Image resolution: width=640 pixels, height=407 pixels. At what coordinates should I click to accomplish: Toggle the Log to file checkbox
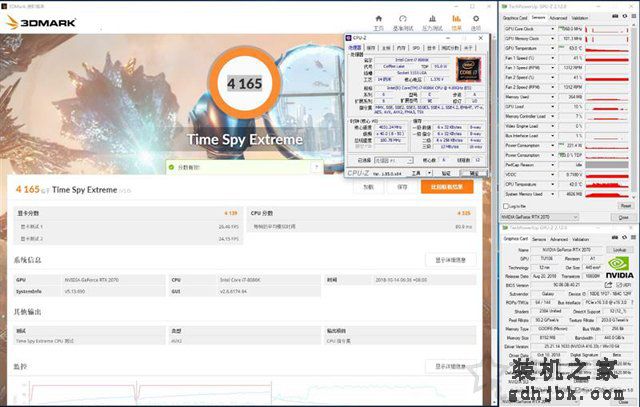[506, 206]
